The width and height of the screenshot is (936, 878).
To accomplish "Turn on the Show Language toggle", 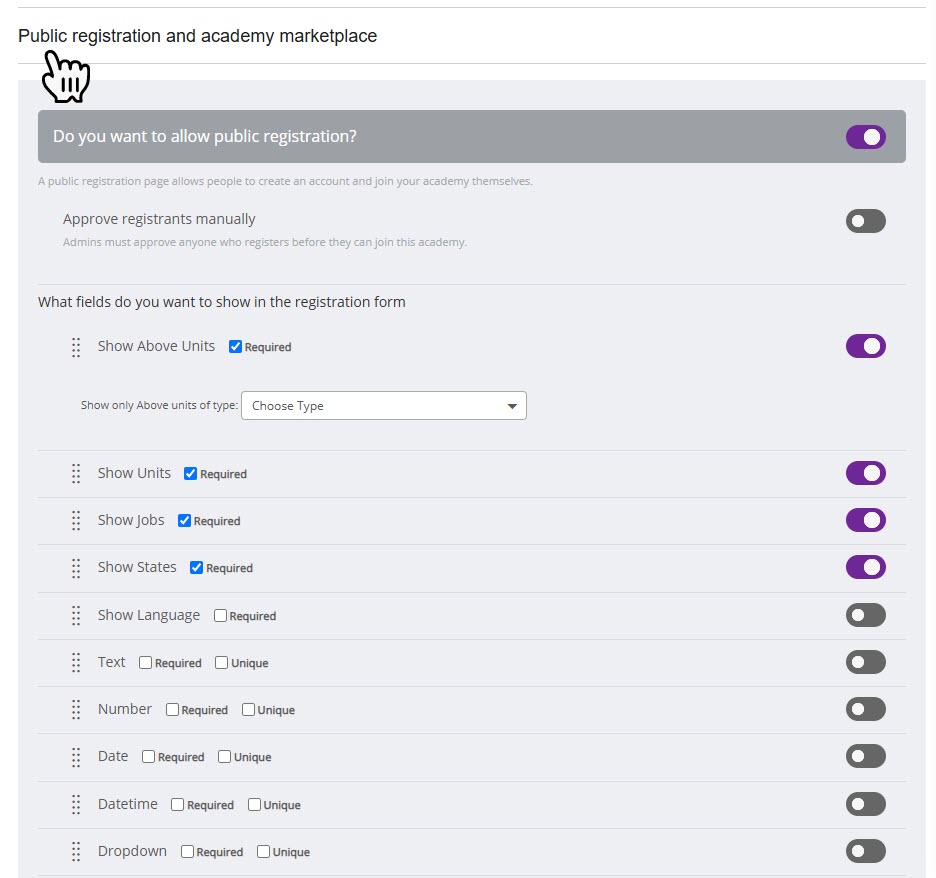I will (865, 615).
